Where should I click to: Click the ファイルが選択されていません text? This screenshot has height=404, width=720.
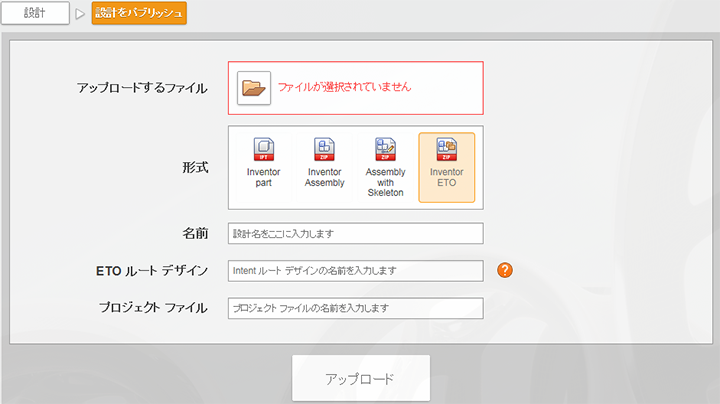(x=344, y=87)
